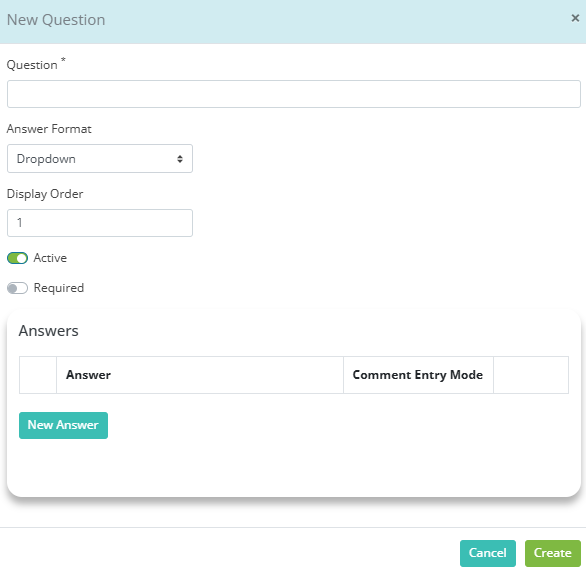The width and height of the screenshot is (586, 572).
Task: Close the New Question dialog
Action: (x=575, y=18)
